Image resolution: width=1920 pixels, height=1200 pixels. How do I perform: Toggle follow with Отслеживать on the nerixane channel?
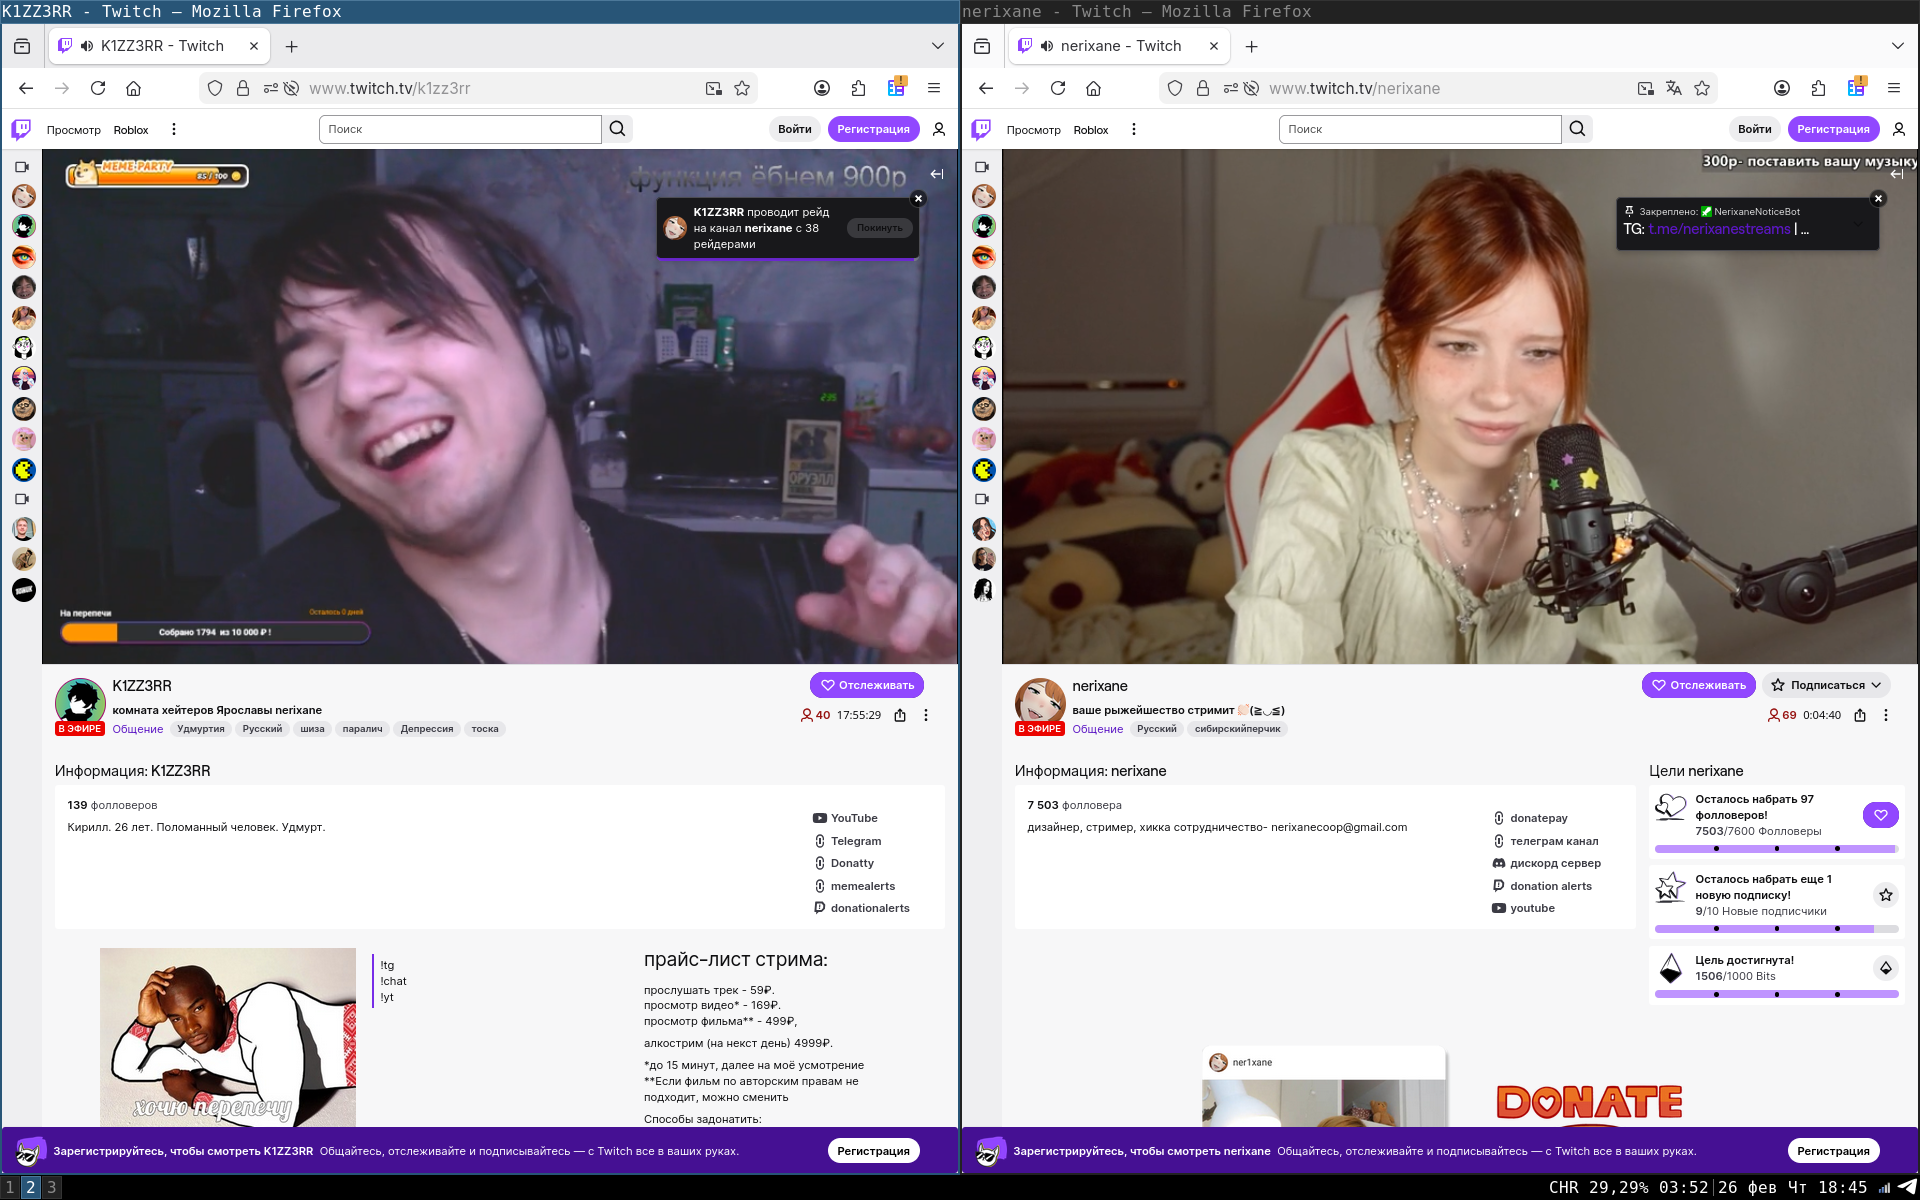(1698, 685)
